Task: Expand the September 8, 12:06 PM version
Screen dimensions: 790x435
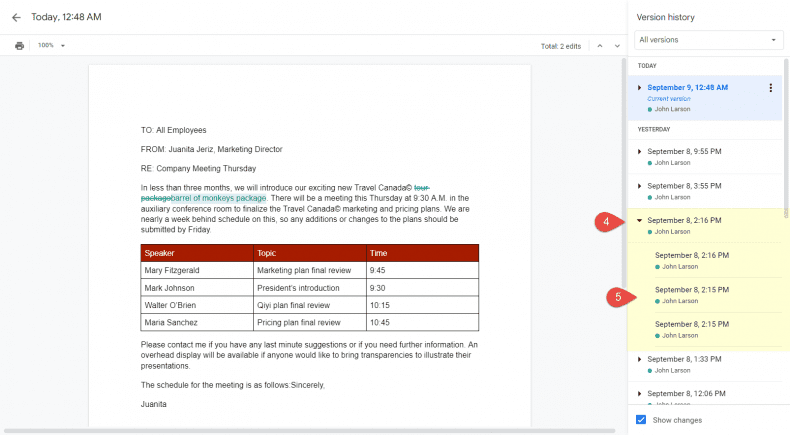Action: click(x=640, y=393)
